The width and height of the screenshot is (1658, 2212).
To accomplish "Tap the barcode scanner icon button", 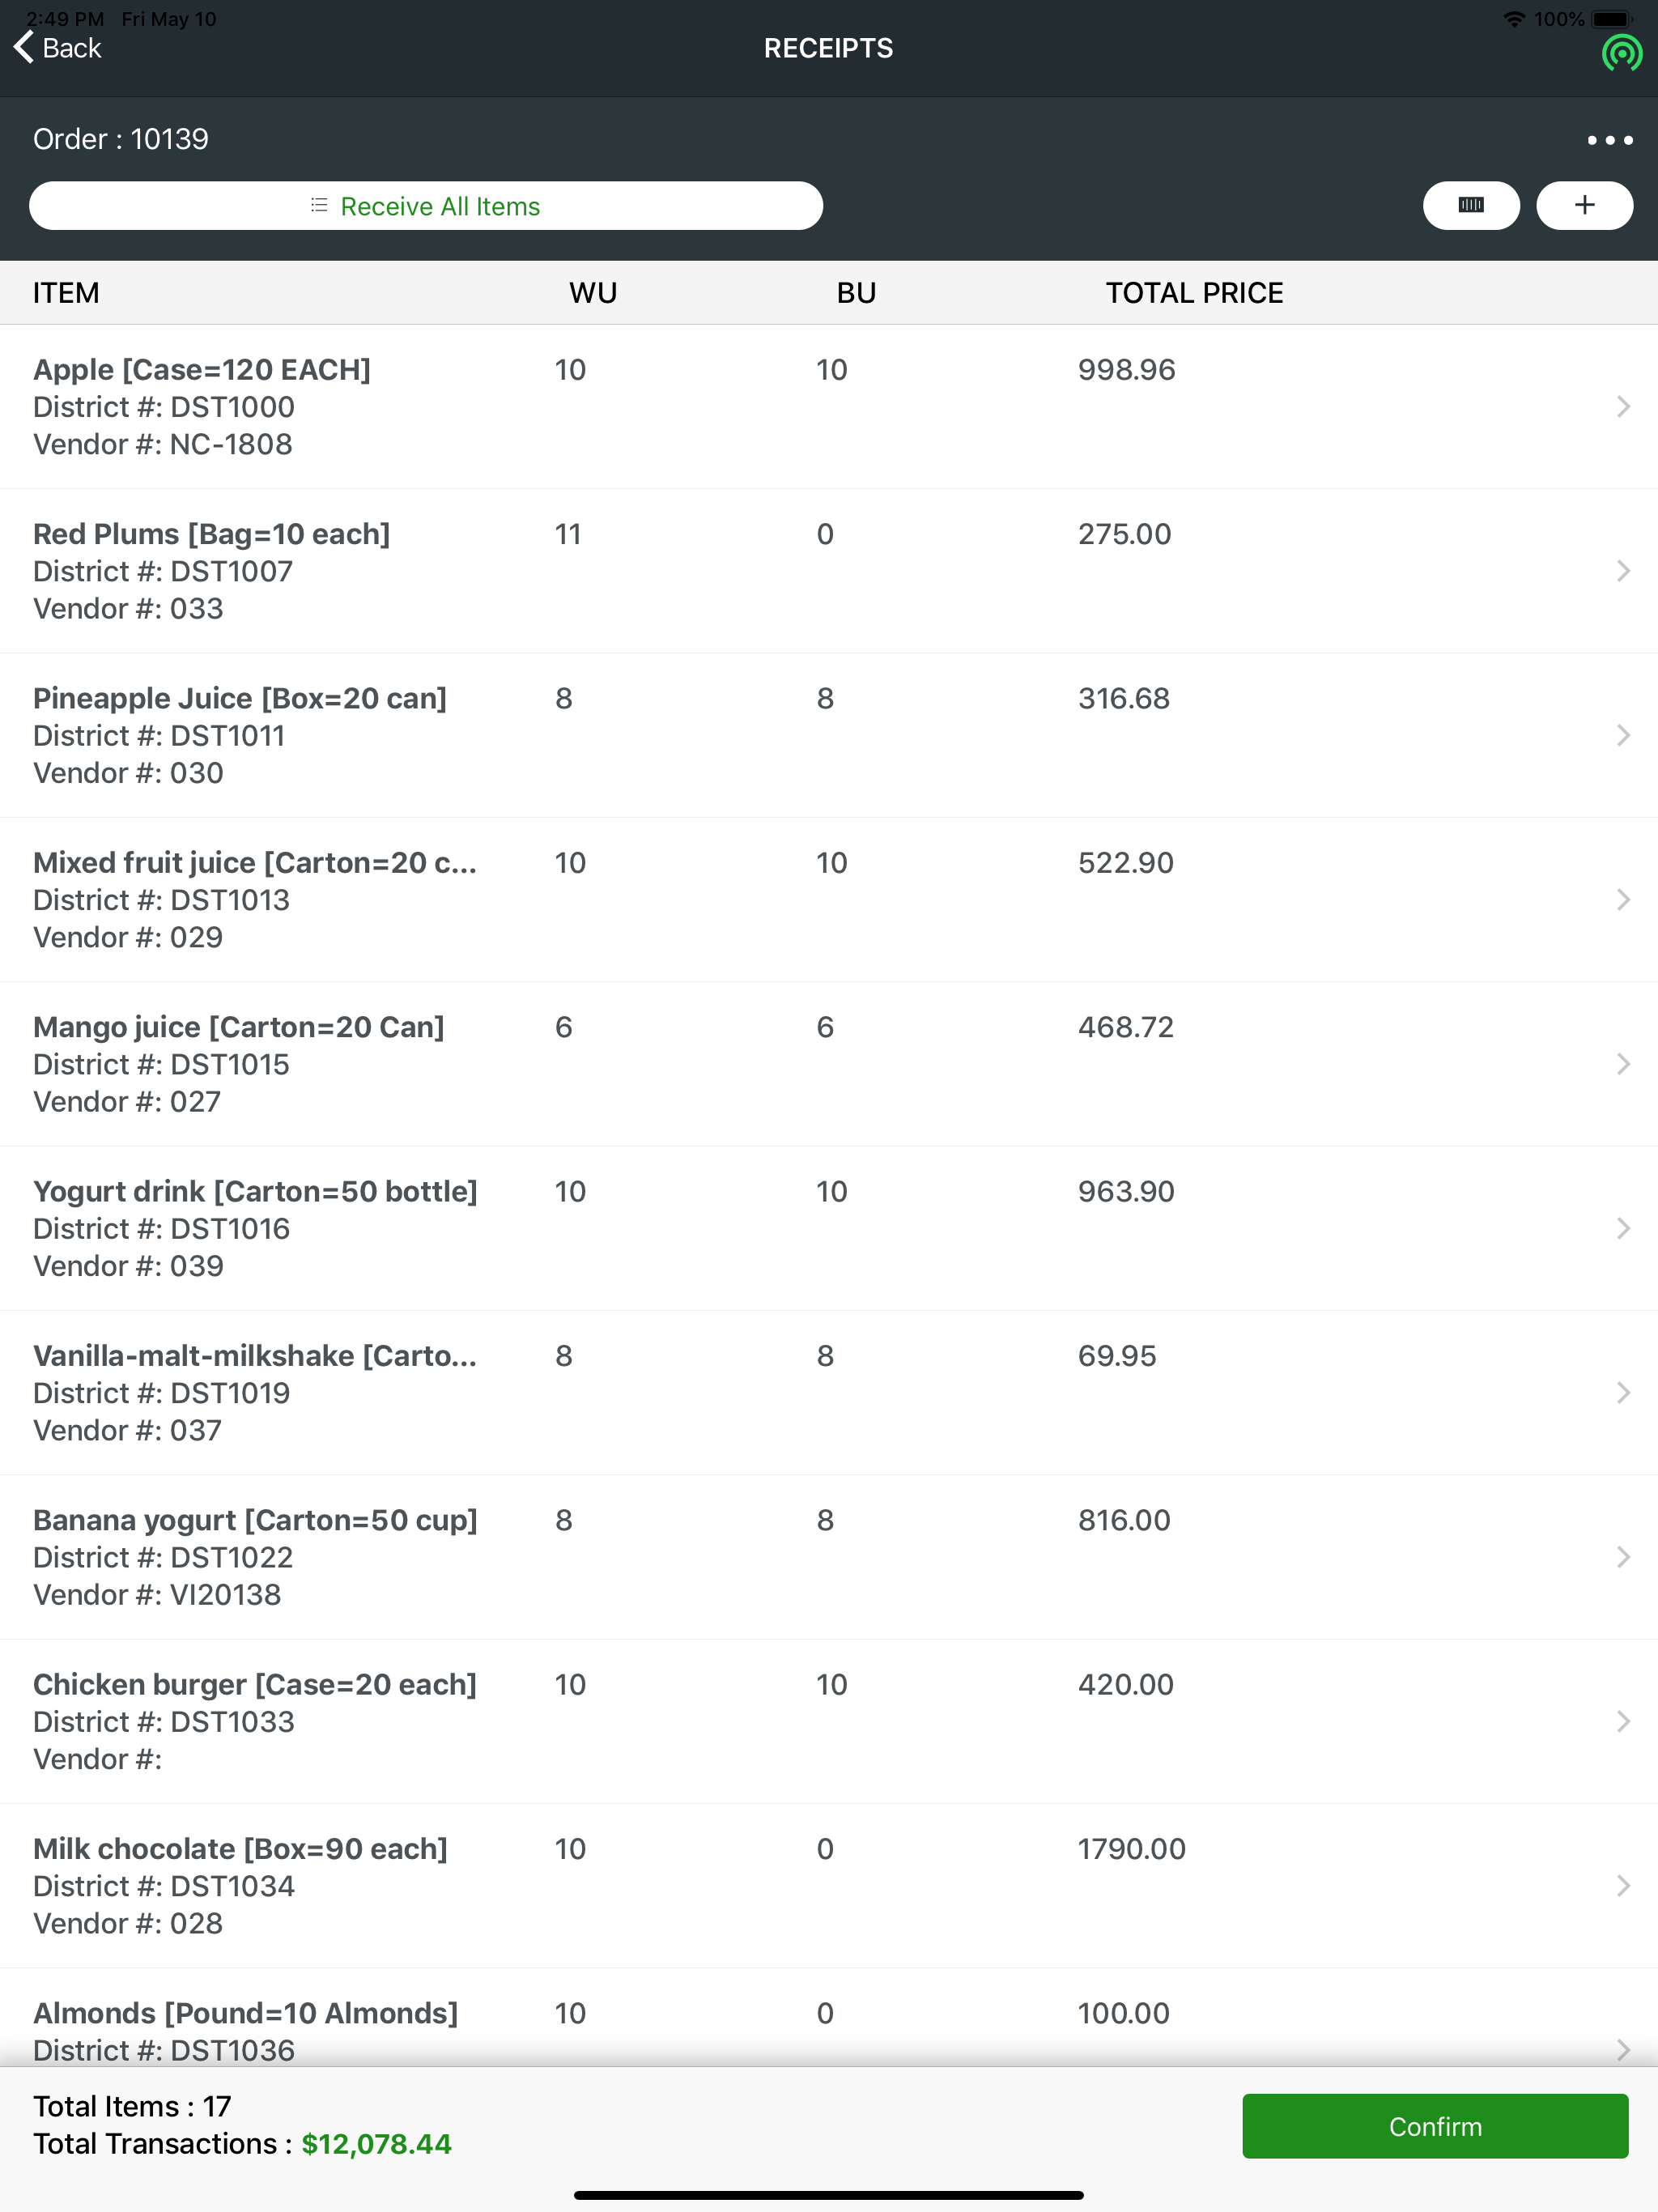I will pyautogui.click(x=1471, y=205).
